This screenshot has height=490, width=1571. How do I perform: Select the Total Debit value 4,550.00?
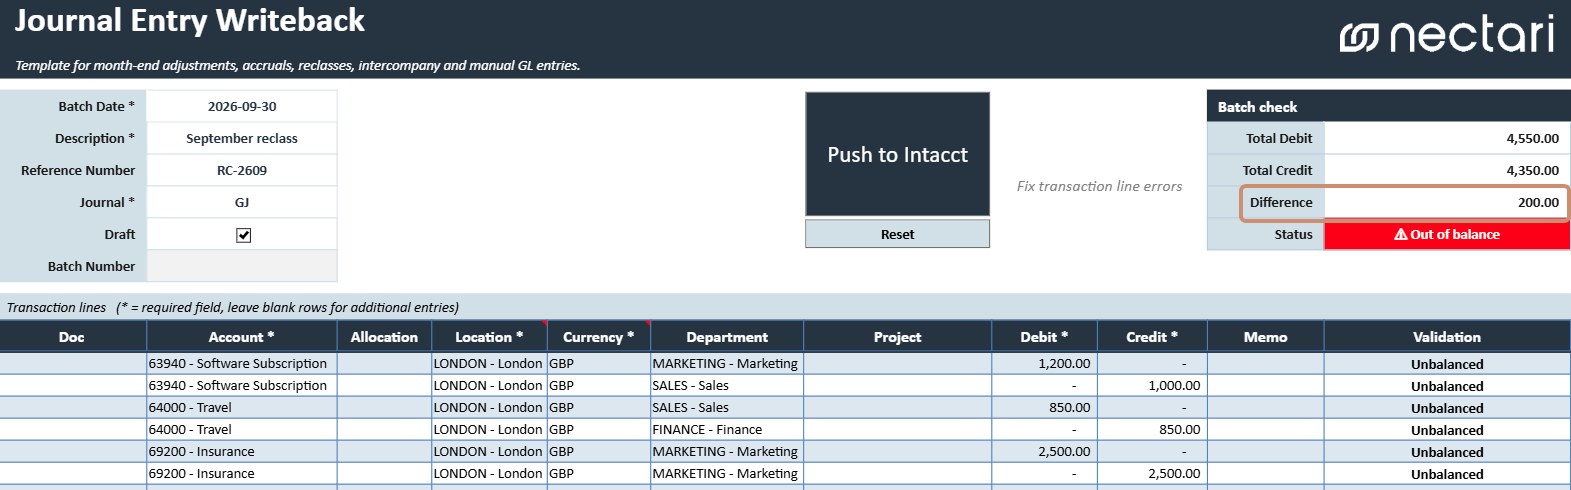pyautogui.click(x=1446, y=138)
